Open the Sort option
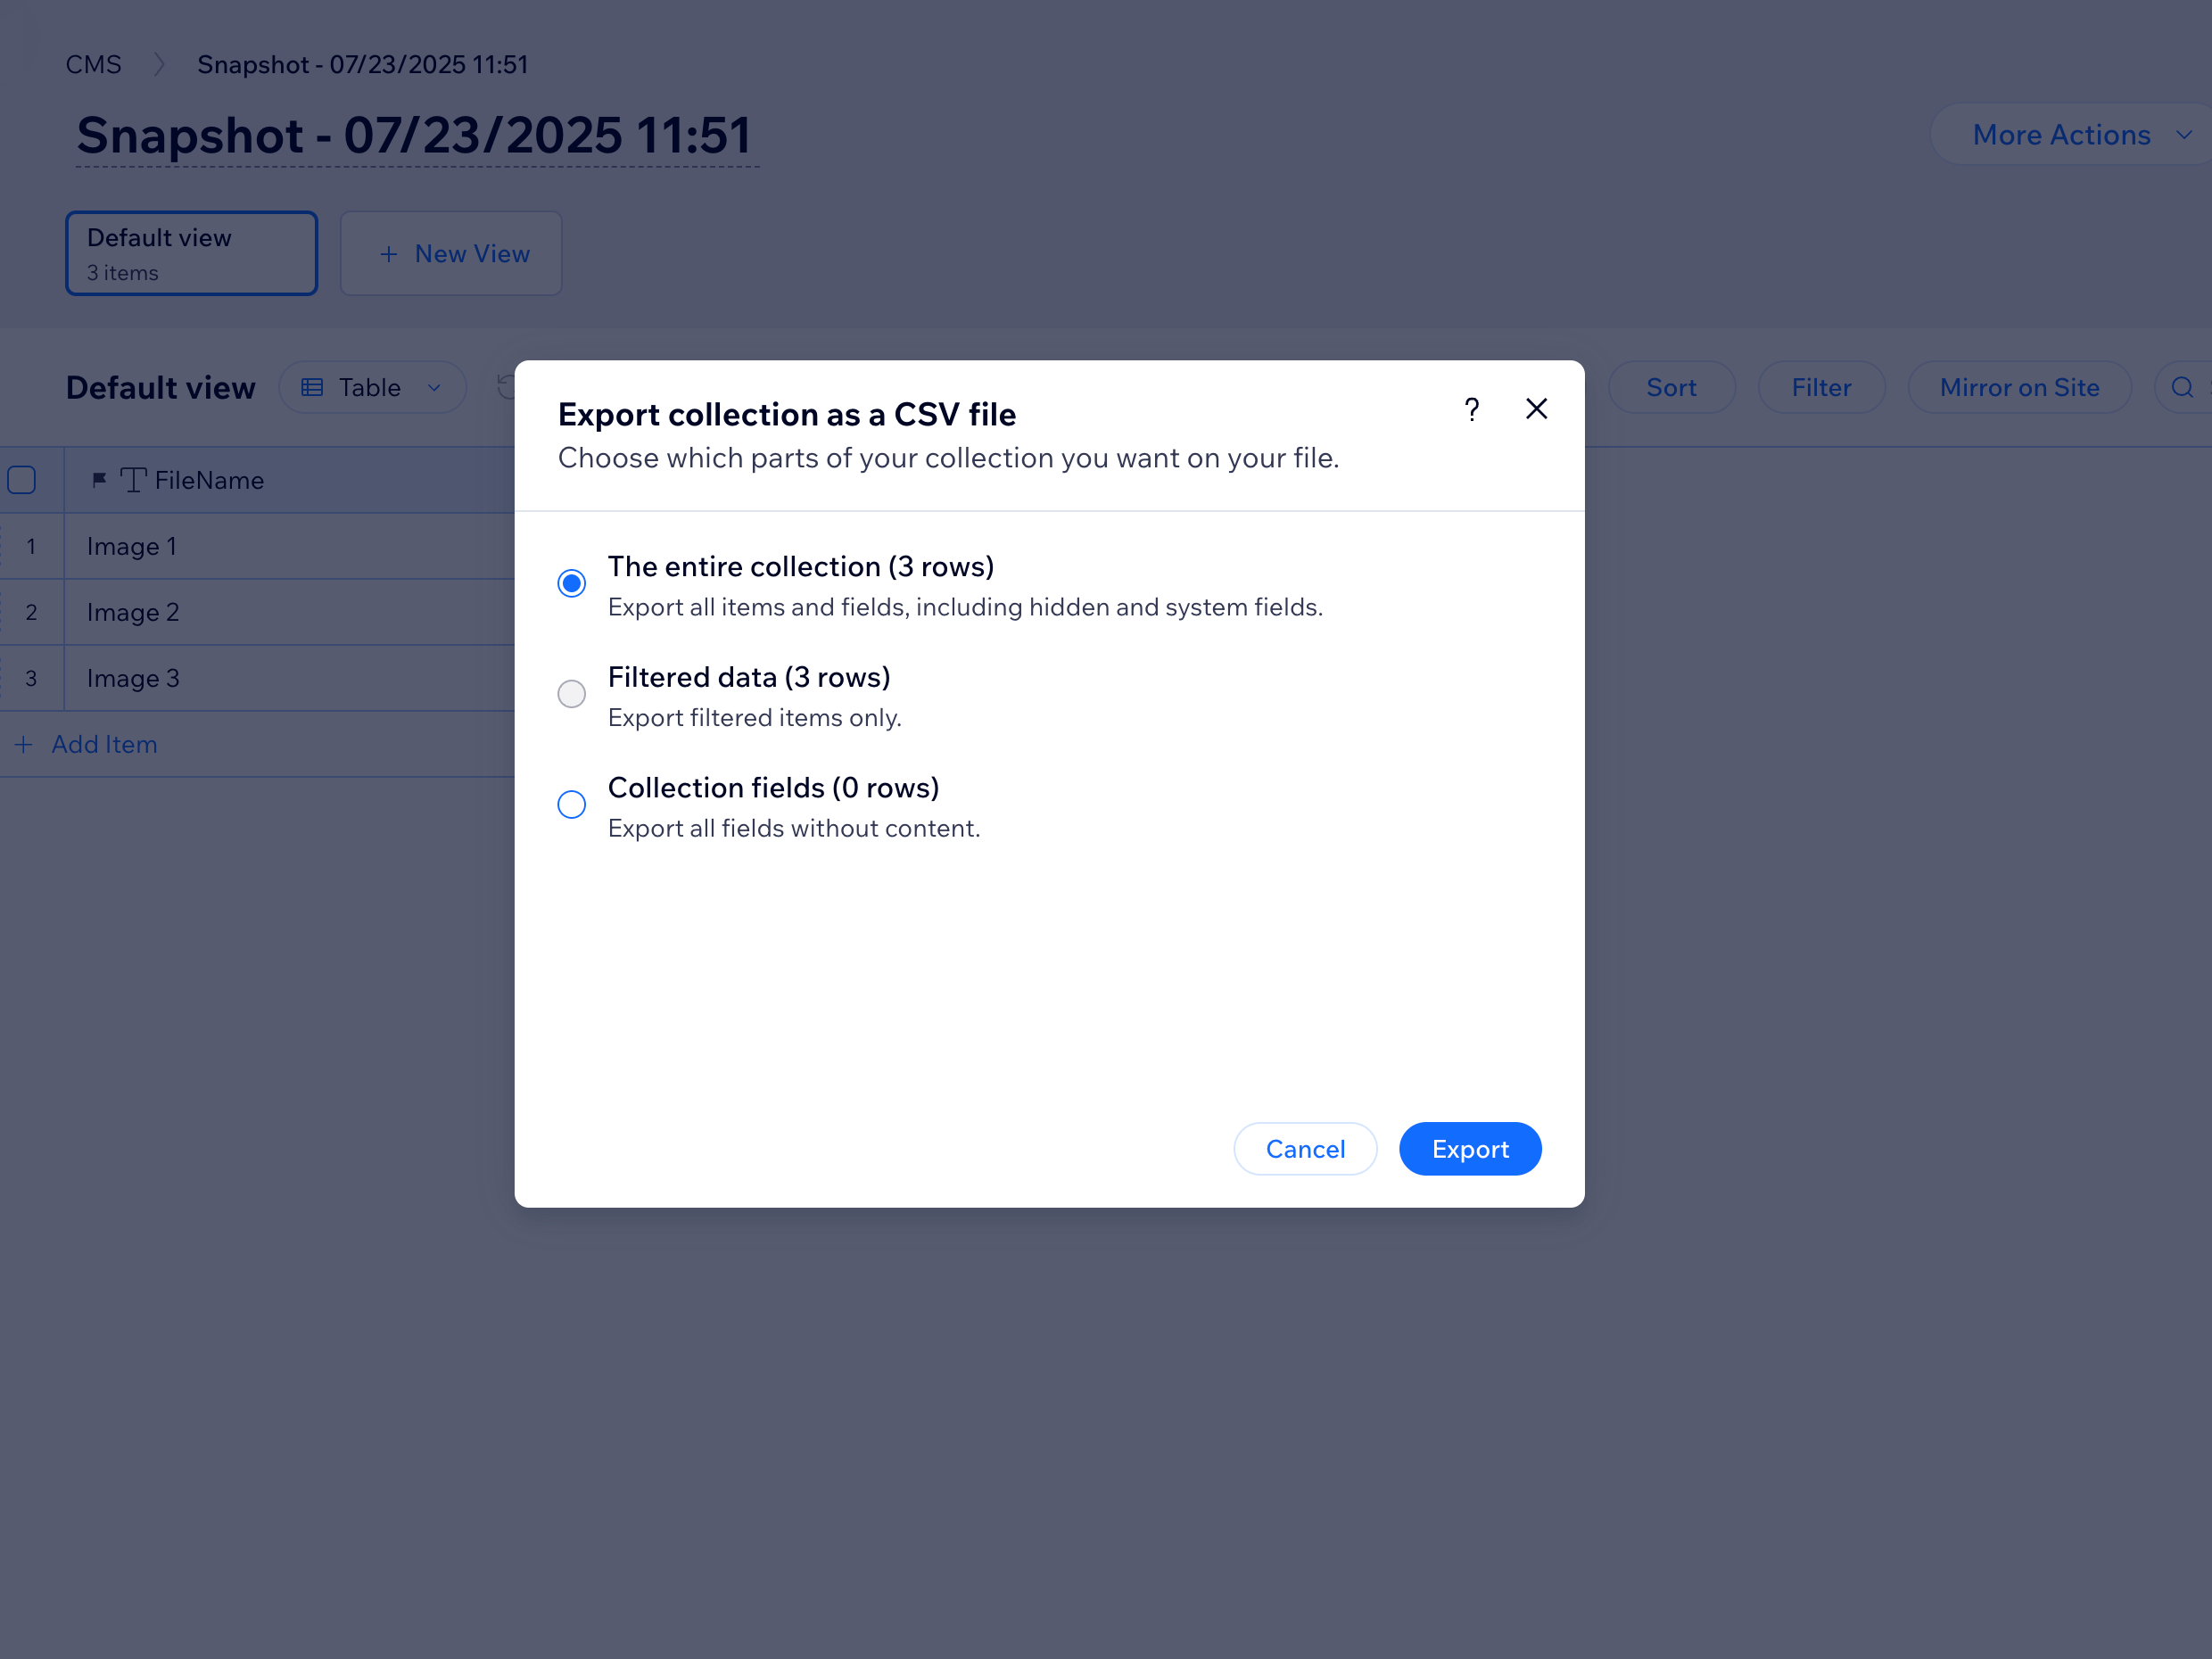2212x1659 pixels. [1670, 388]
